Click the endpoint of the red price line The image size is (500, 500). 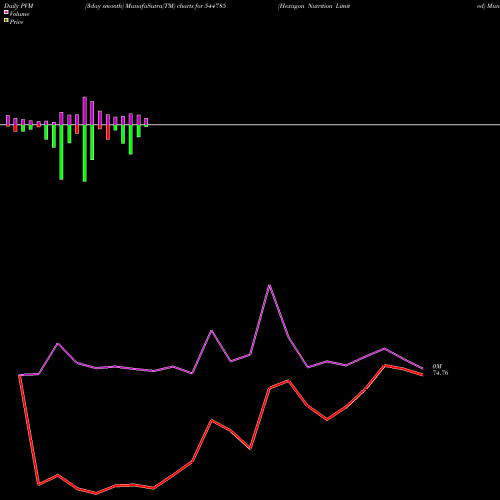pos(423,375)
